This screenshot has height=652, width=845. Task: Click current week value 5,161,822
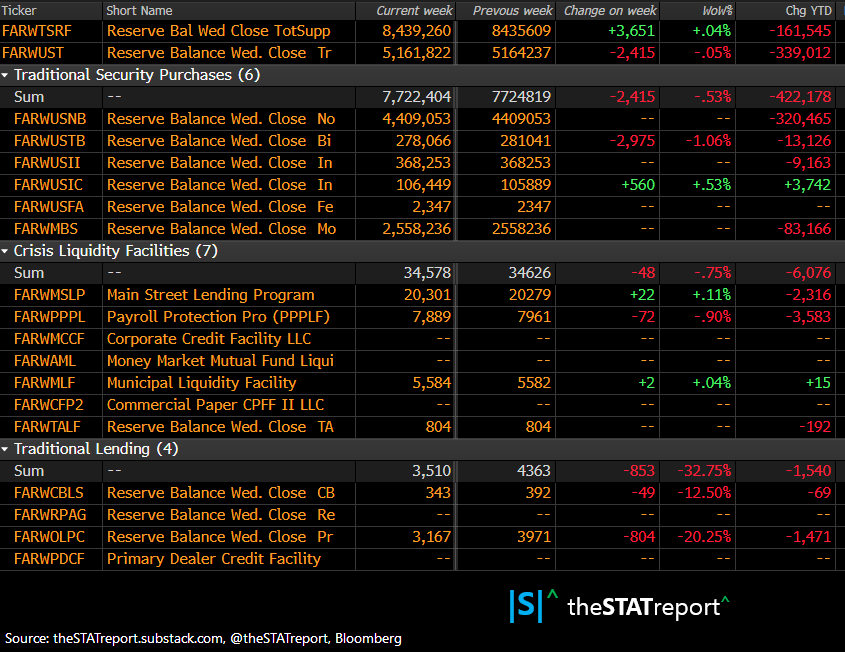click(417, 53)
